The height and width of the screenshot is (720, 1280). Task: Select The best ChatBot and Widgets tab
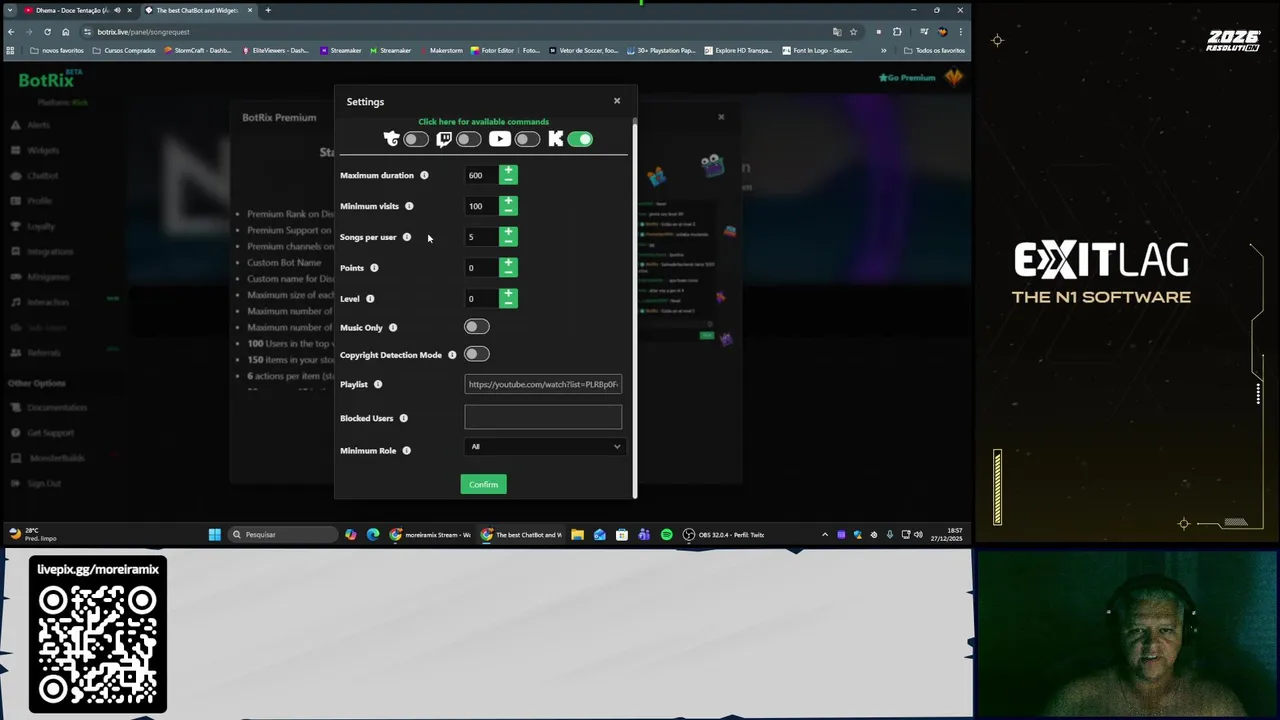(197, 10)
